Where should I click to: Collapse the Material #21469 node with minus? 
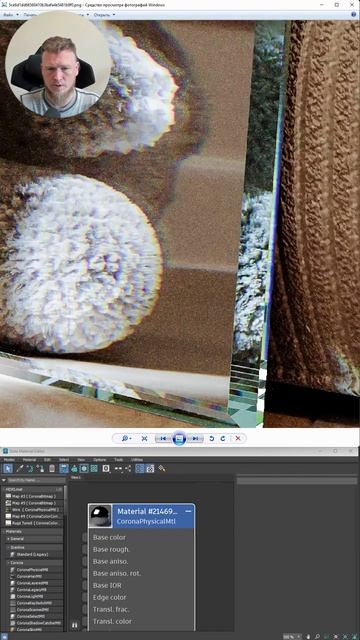coord(188,511)
